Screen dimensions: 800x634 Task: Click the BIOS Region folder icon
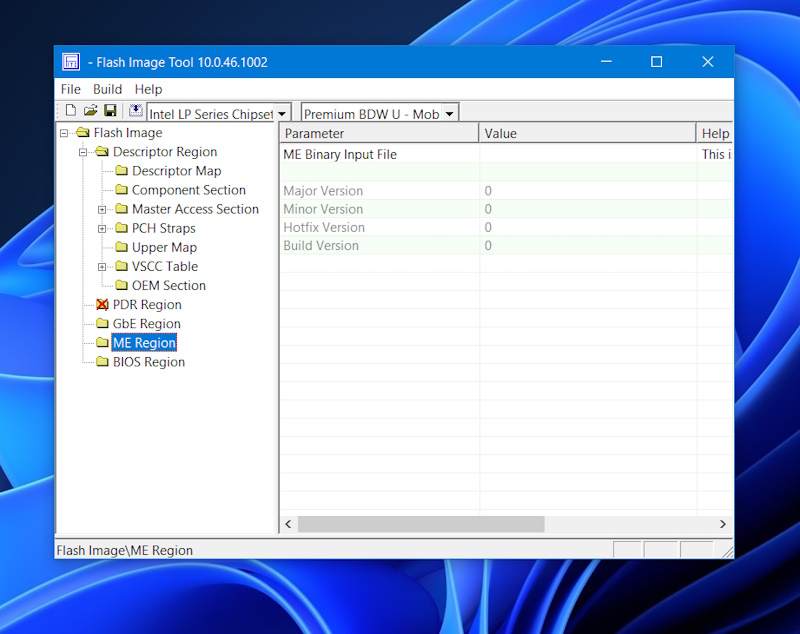pyautogui.click(x=102, y=362)
